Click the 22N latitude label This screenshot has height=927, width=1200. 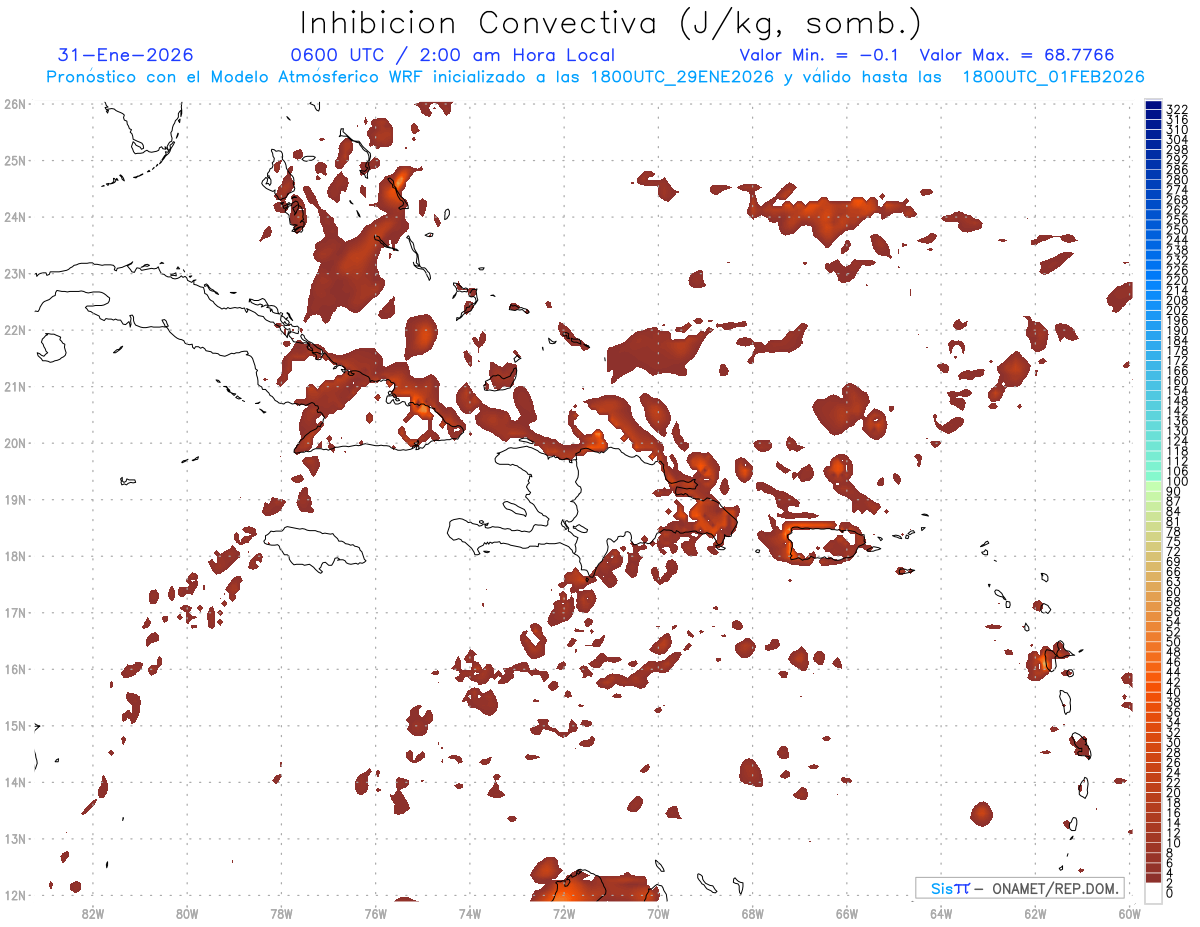point(15,330)
